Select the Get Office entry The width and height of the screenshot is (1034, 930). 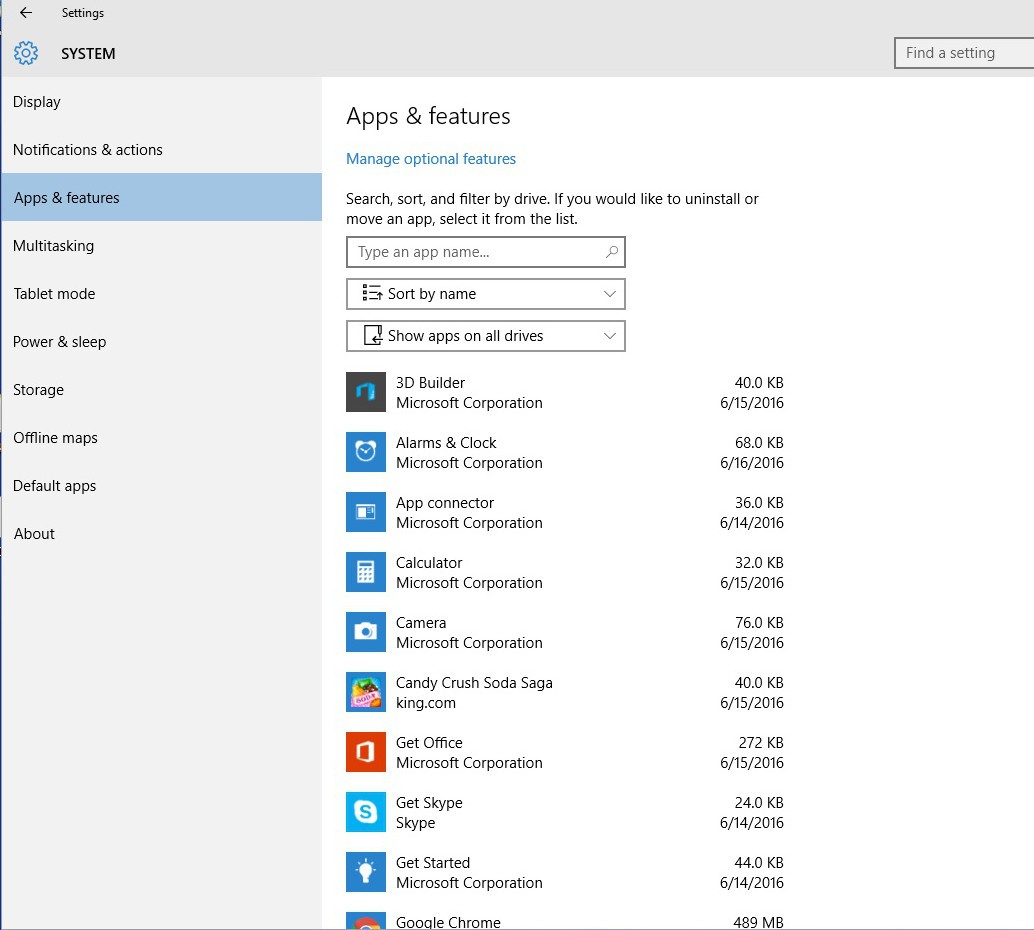point(565,753)
